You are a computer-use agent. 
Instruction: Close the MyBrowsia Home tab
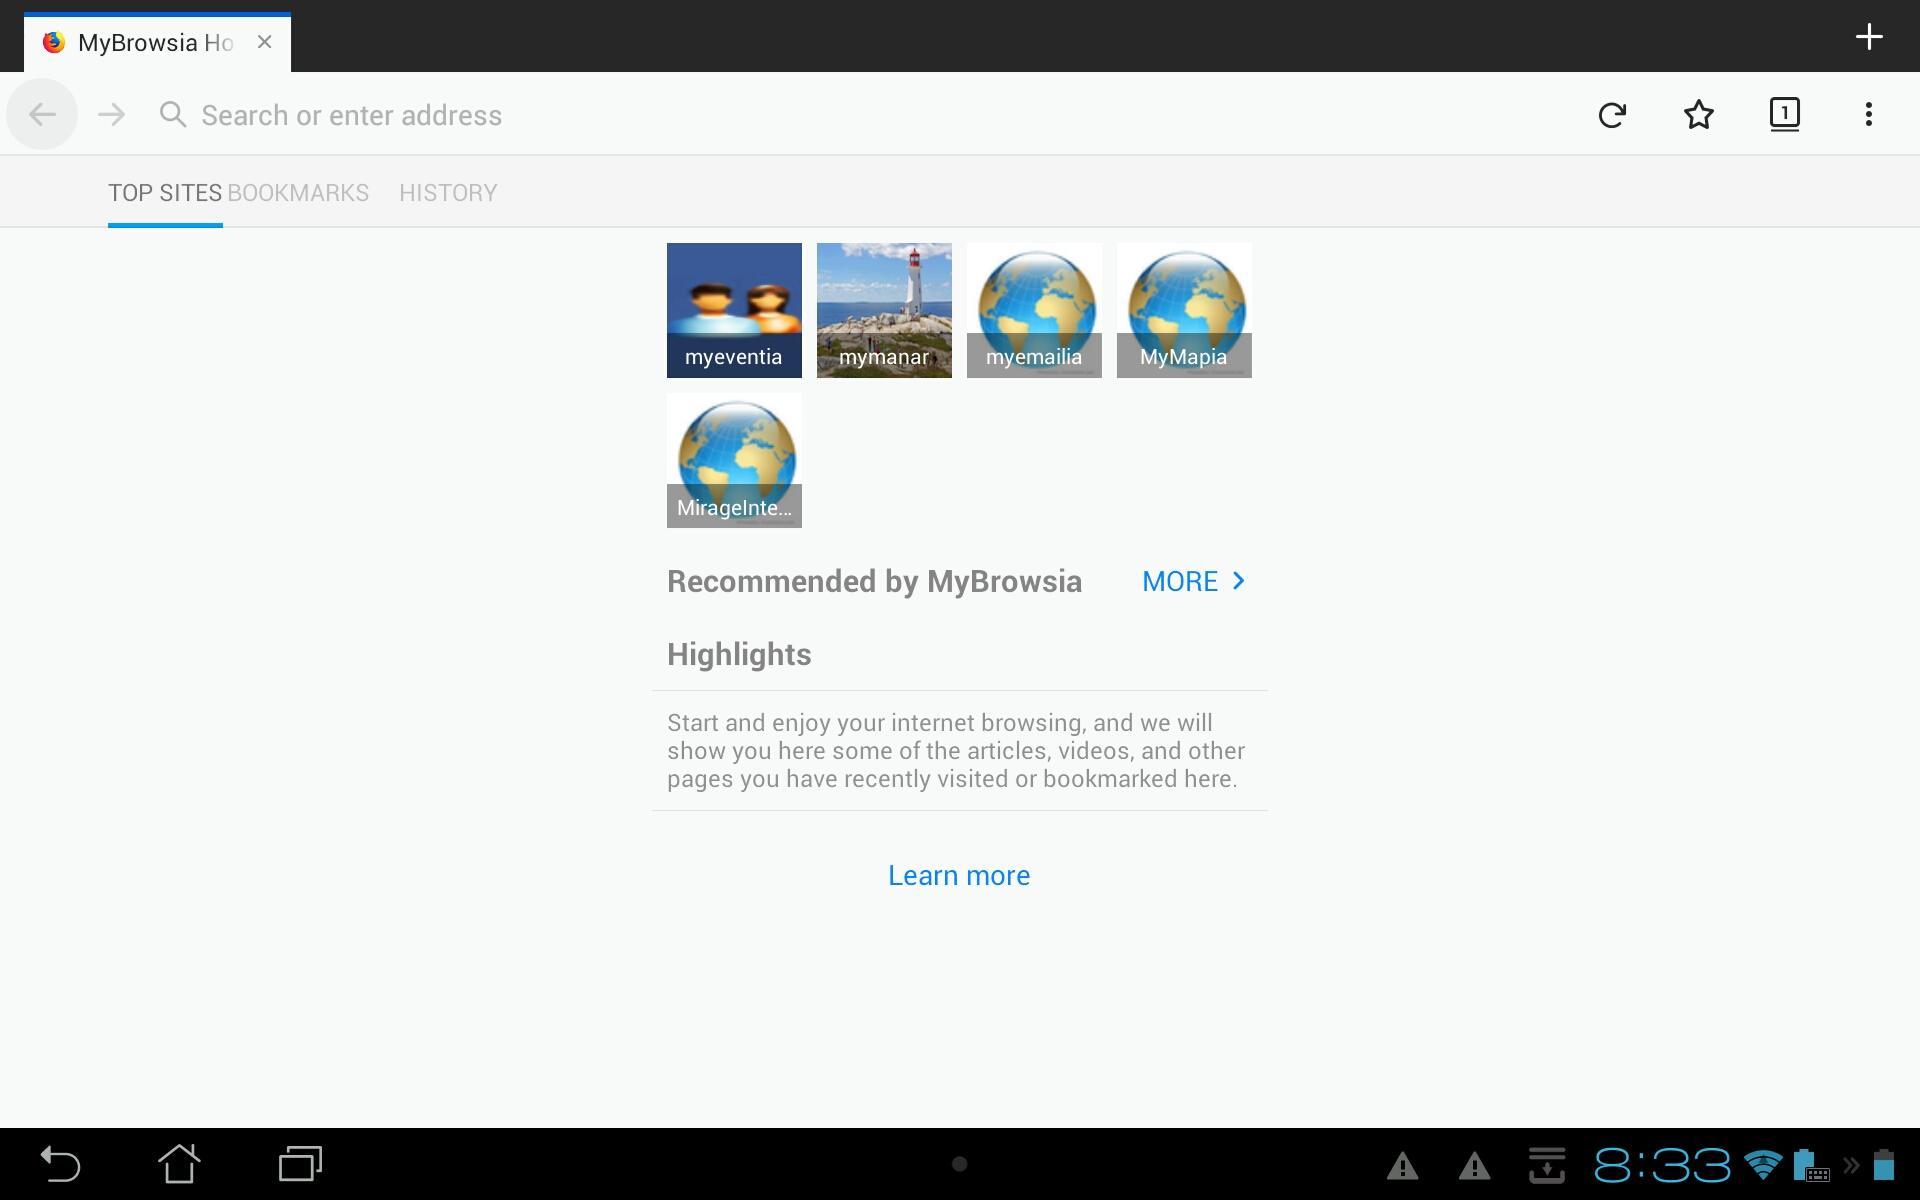point(264,42)
